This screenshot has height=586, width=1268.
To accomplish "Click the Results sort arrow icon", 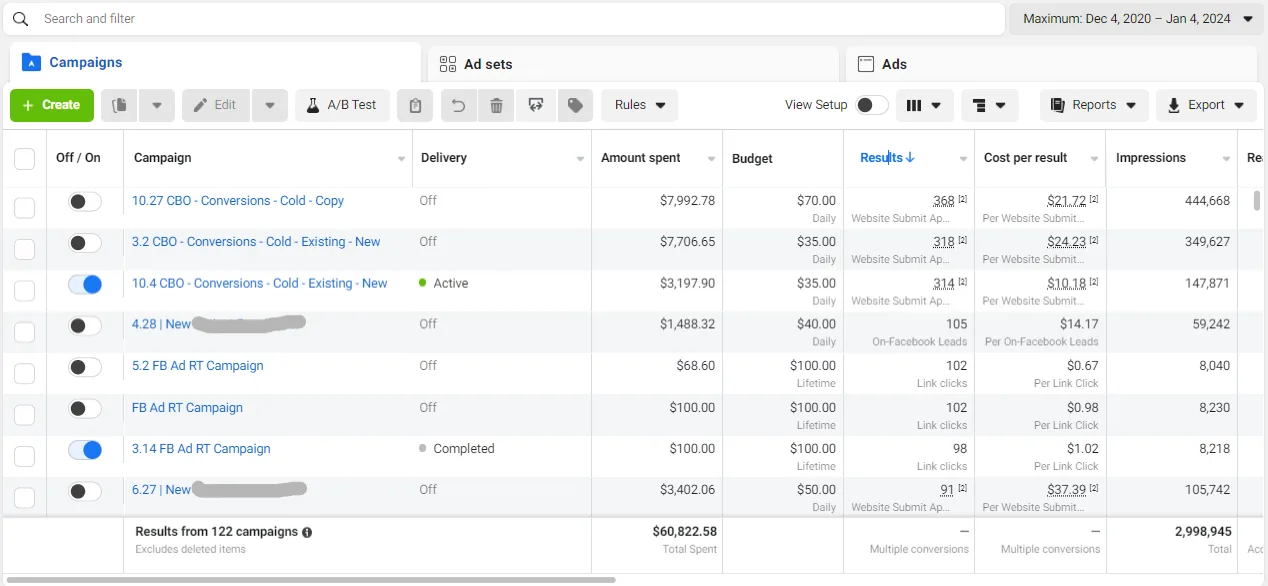I will click(x=910, y=158).
